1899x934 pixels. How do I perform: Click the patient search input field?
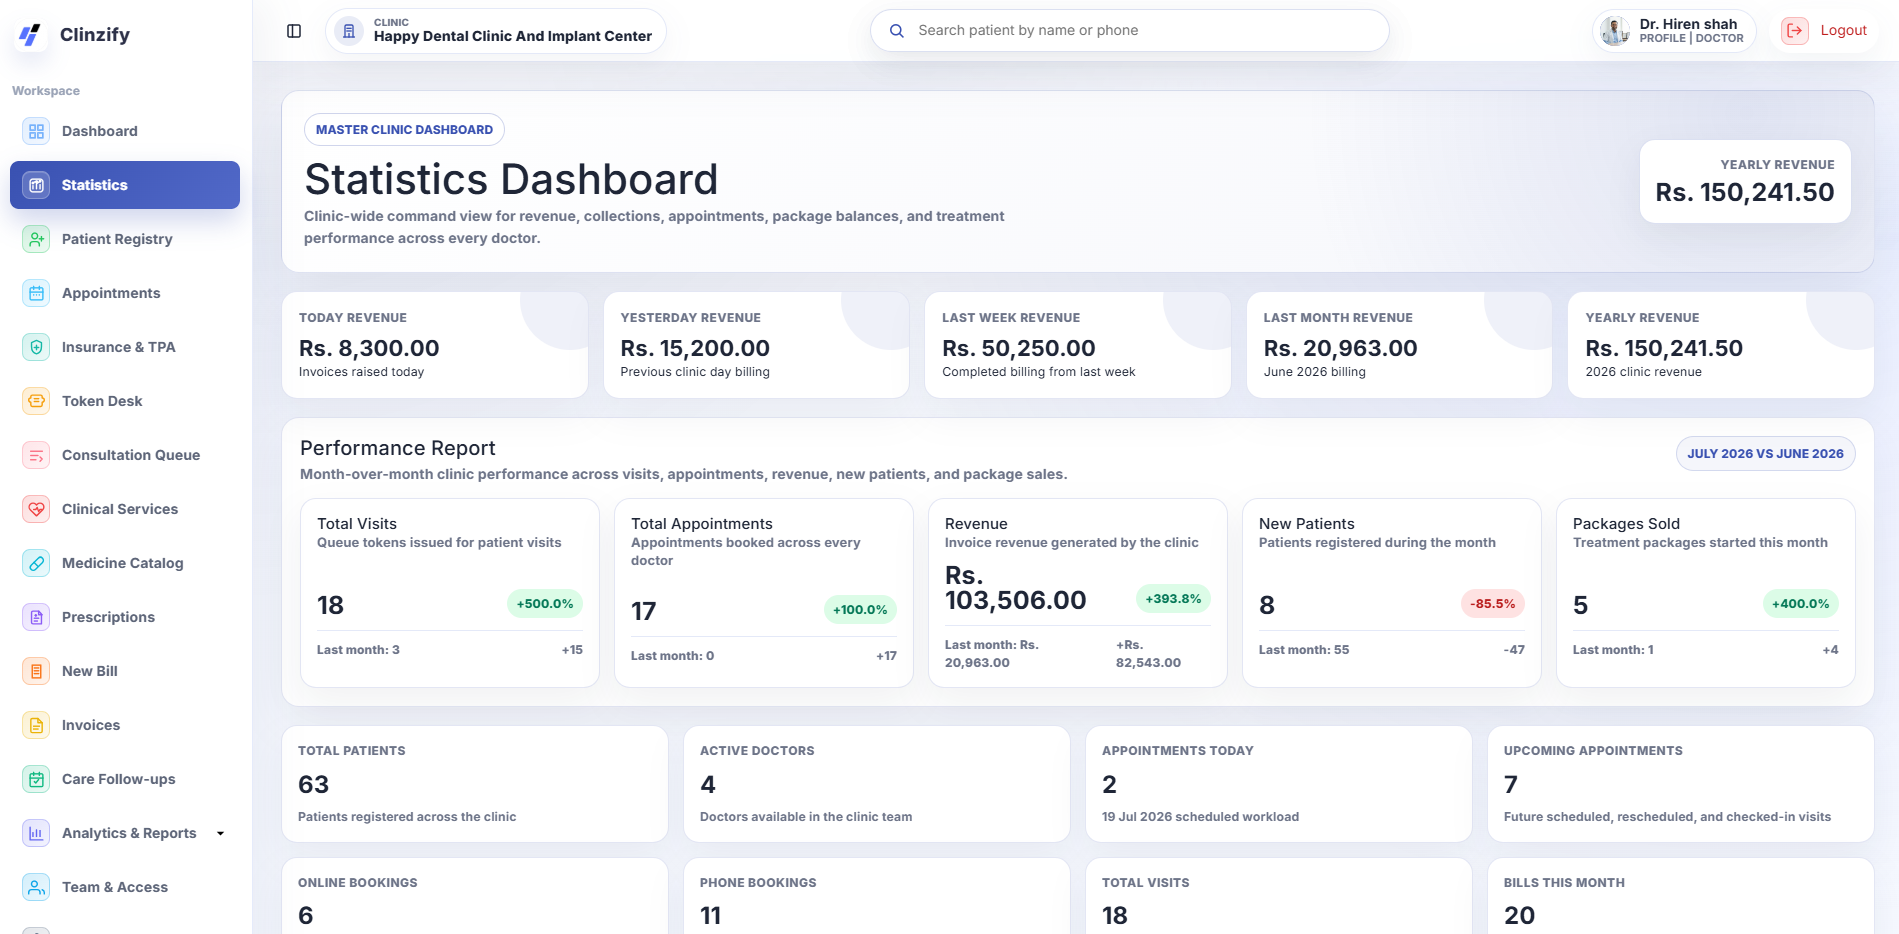[1130, 31]
